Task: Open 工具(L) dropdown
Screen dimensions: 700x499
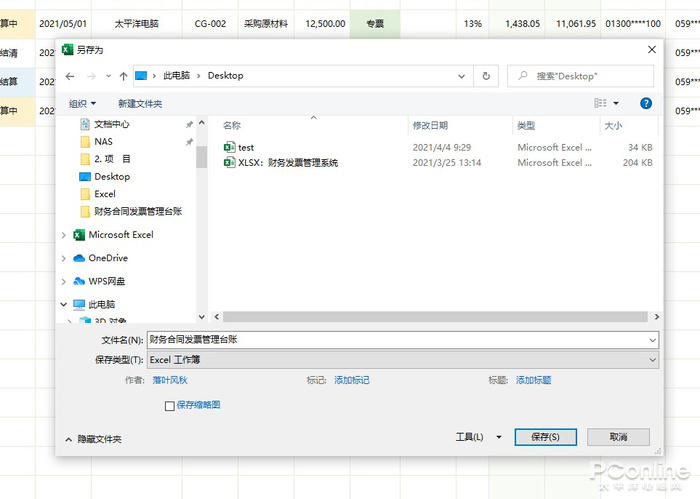Action: [x=478, y=437]
